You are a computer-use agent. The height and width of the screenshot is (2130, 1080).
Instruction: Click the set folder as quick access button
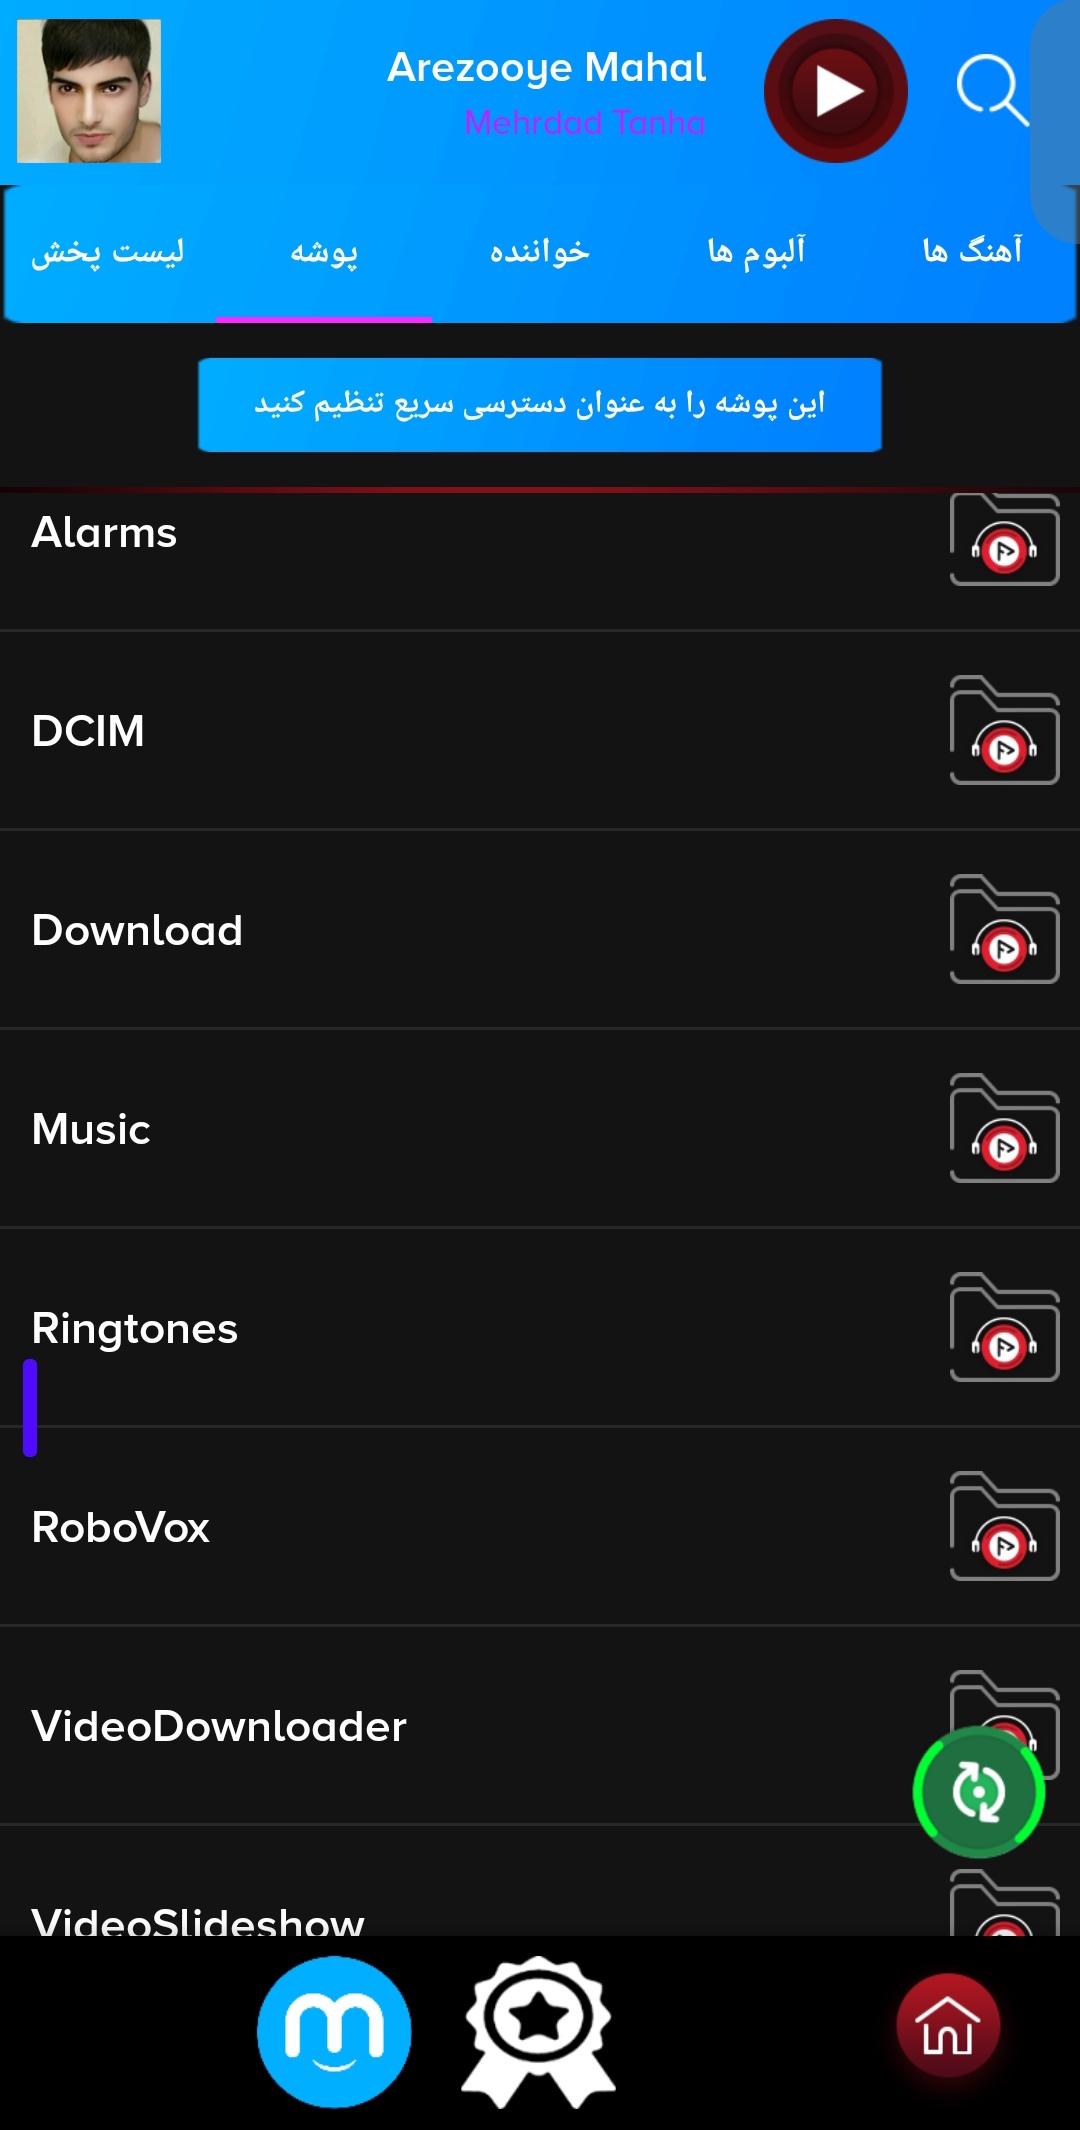tap(540, 405)
